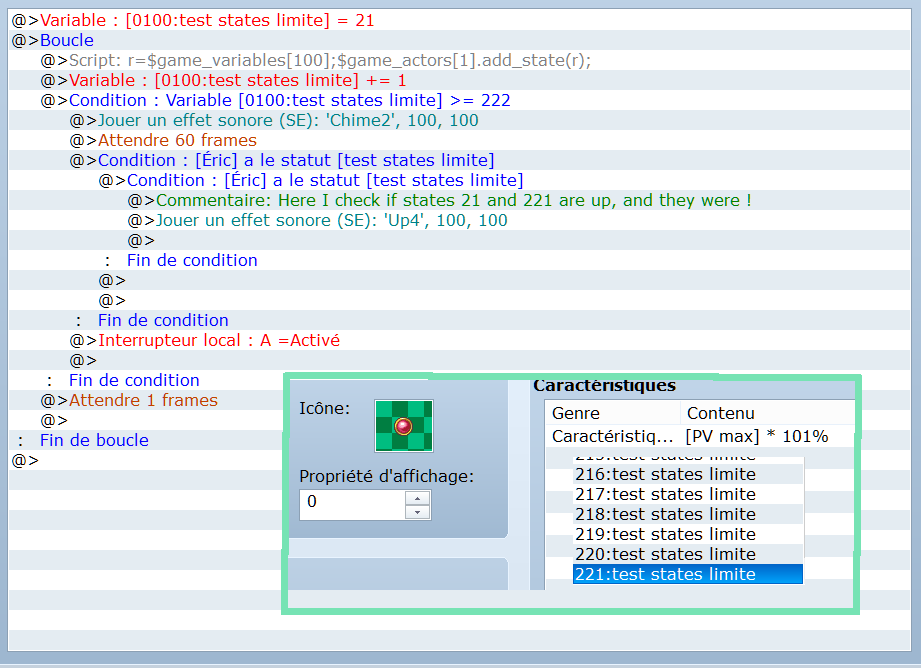
Task: Select the [PV max] * 101% characteristic row
Action: point(700,436)
